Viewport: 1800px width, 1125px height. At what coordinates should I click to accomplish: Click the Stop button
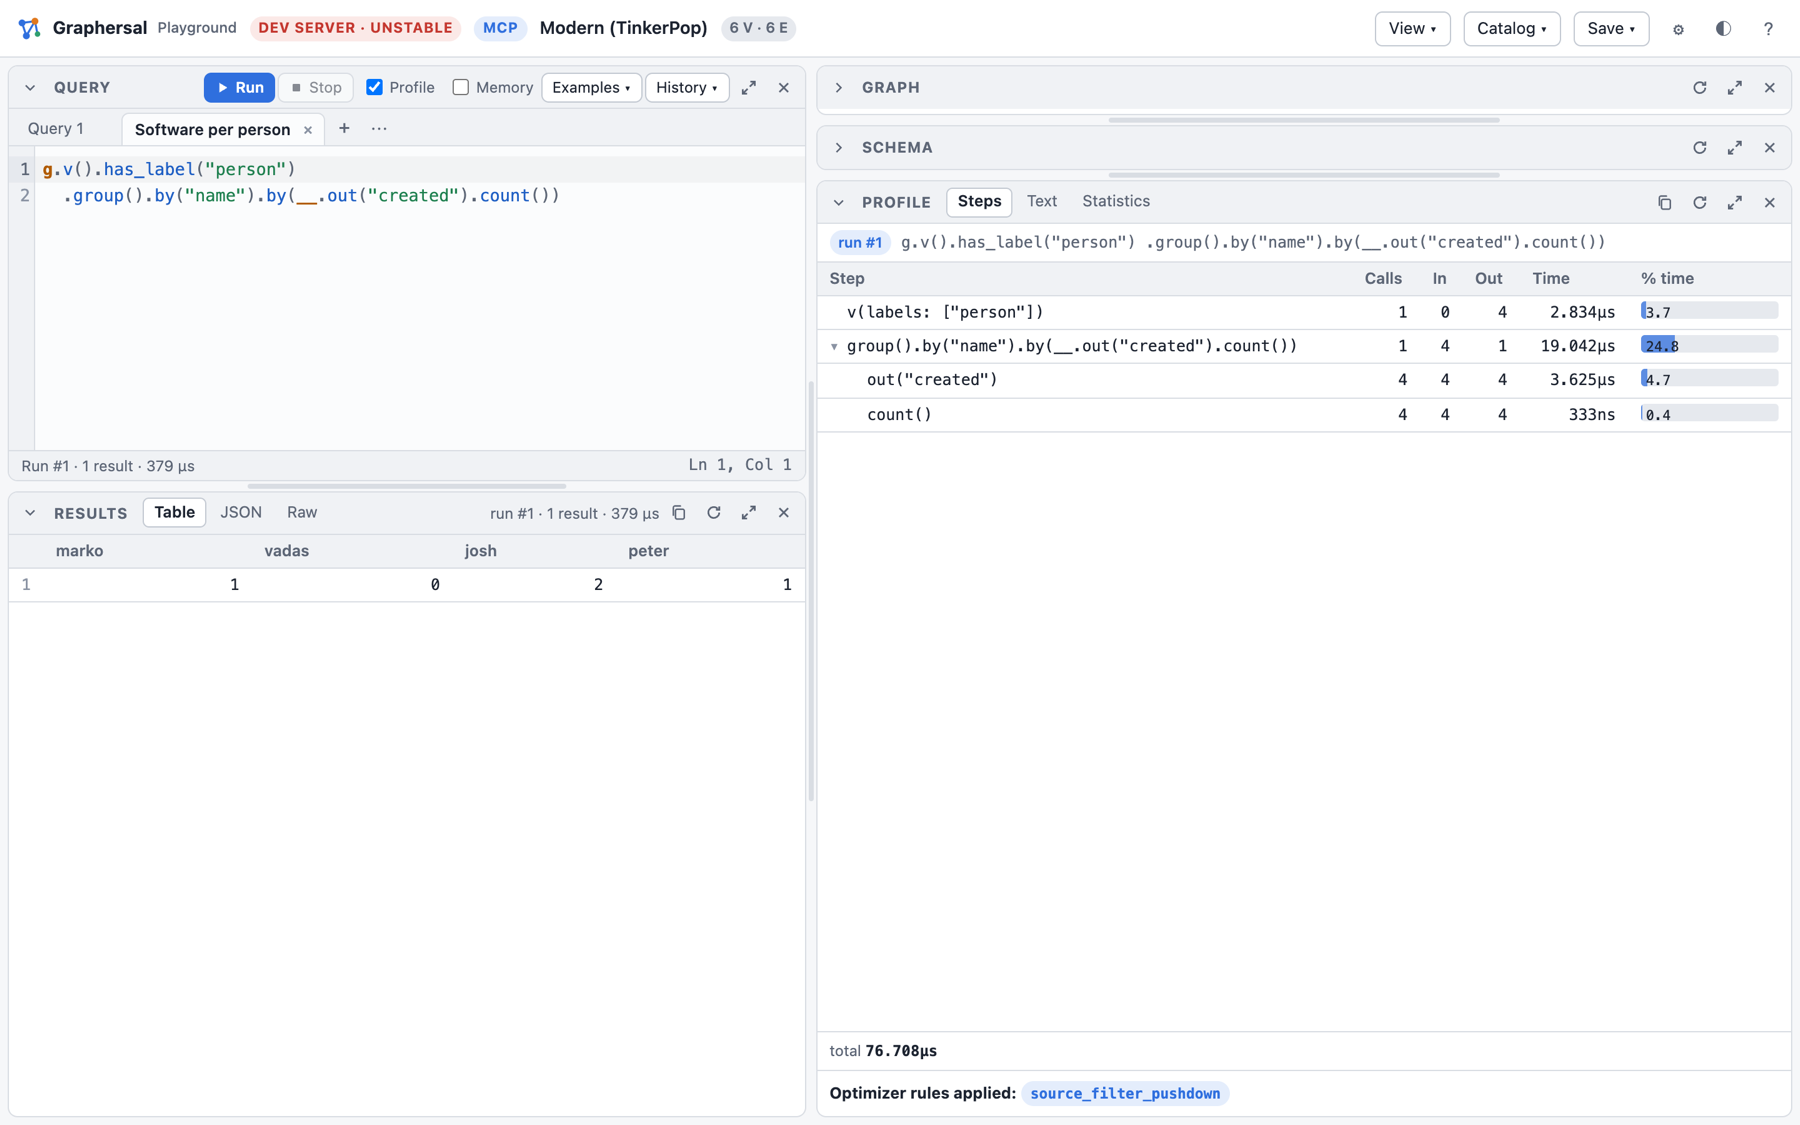(x=316, y=88)
